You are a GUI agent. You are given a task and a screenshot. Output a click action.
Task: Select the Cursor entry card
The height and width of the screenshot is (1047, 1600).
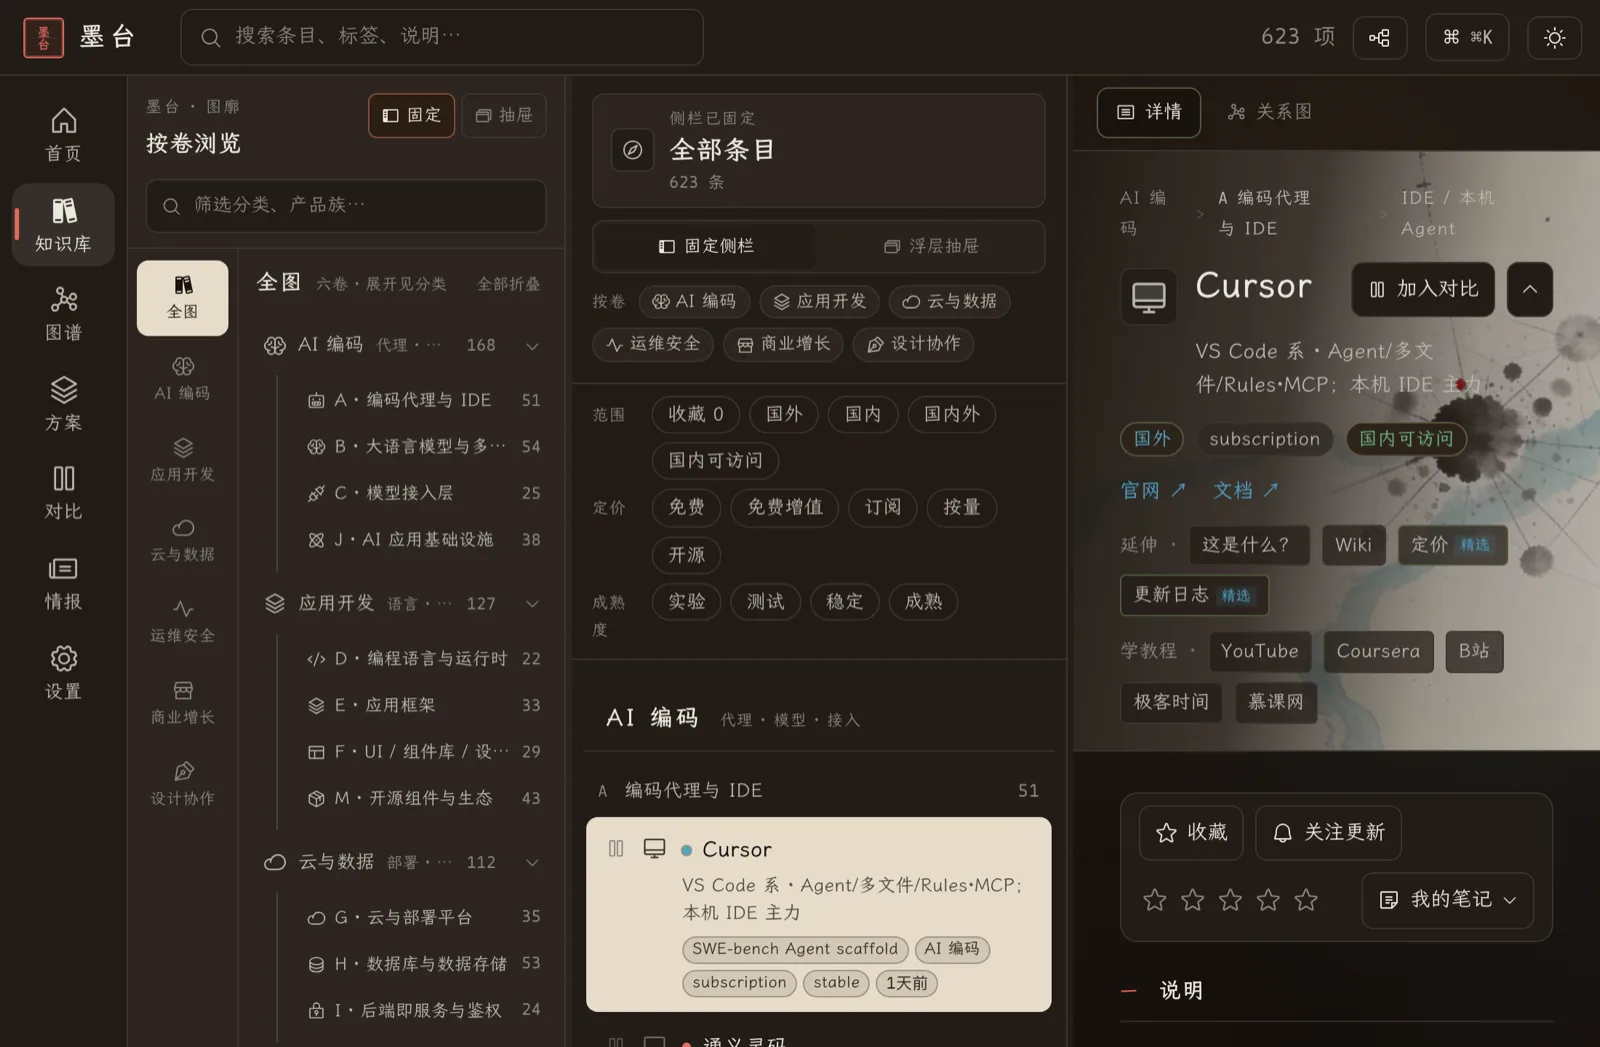[818, 914]
